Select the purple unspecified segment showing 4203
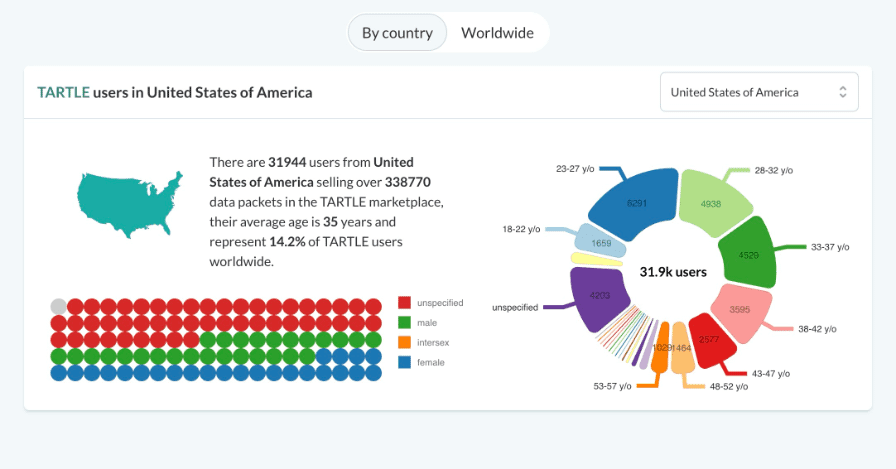The height and width of the screenshot is (469, 896). 599,296
